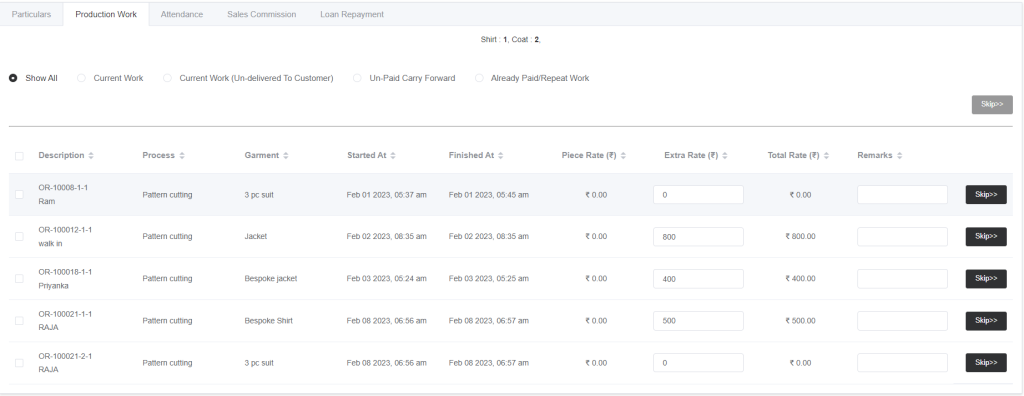
Task: Check the select-all checkbox in the header
Action: pos(19,156)
